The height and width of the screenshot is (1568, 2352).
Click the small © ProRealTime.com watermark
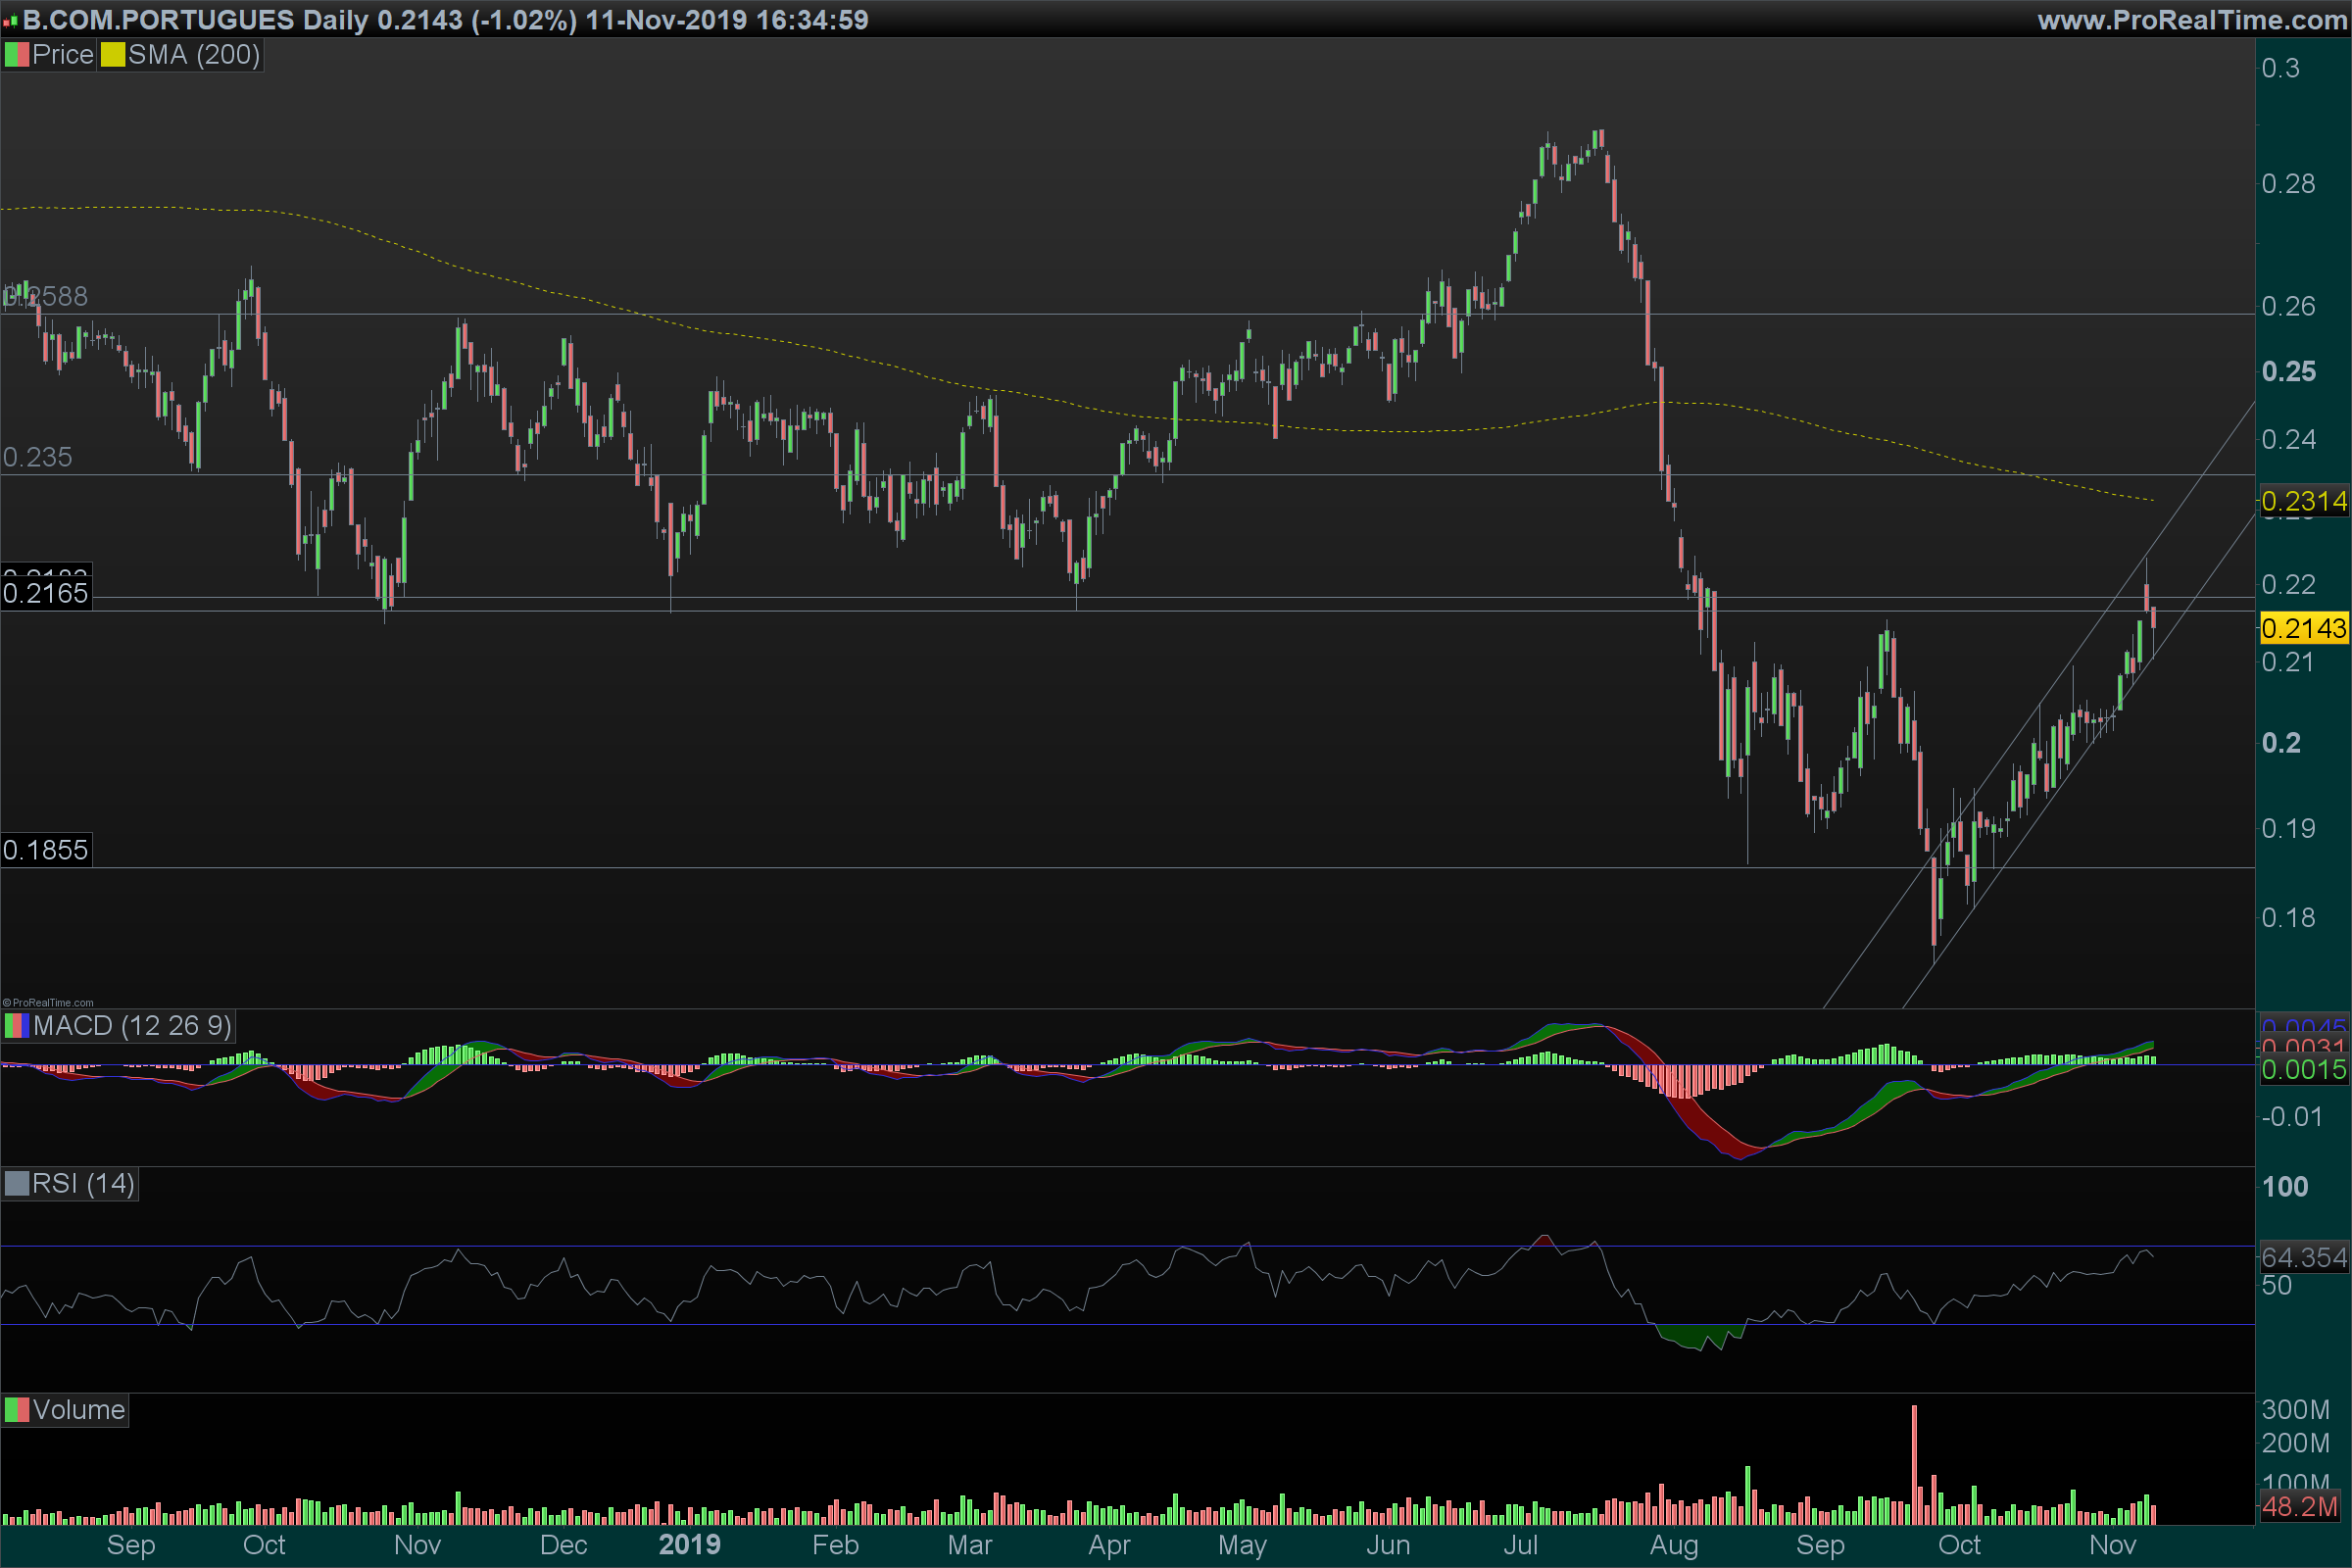48,1002
